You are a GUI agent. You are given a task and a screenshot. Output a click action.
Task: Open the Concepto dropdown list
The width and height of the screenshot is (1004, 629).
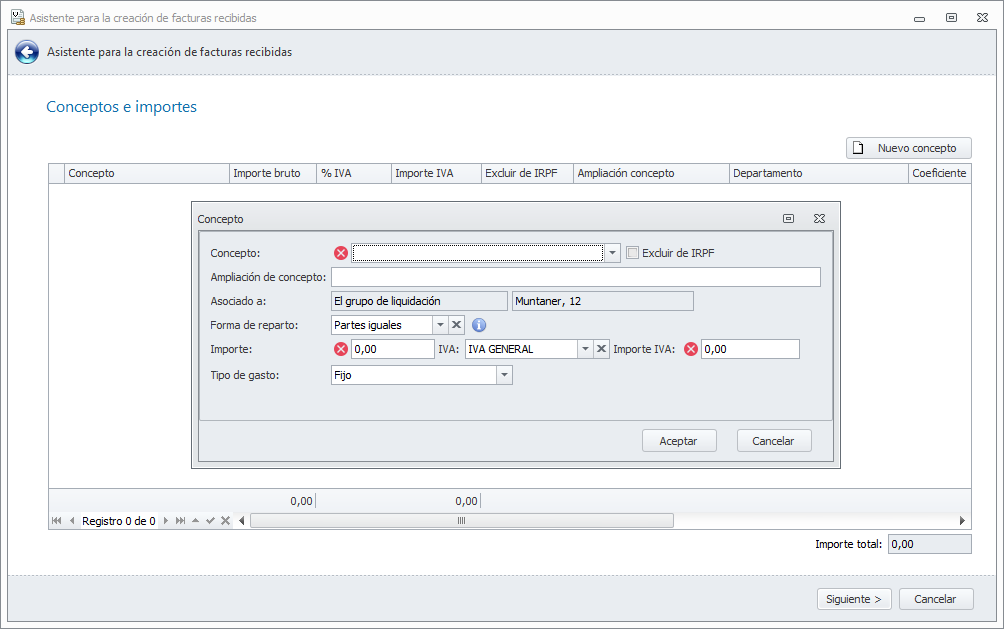tap(613, 253)
